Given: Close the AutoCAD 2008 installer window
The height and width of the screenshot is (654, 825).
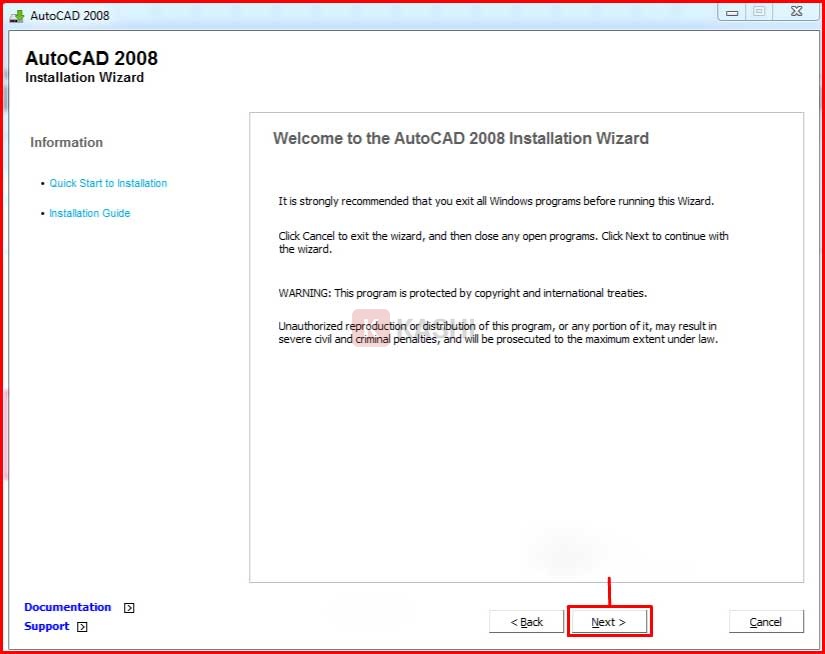Looking at the screenshot, I should click(x=795, y=12).
